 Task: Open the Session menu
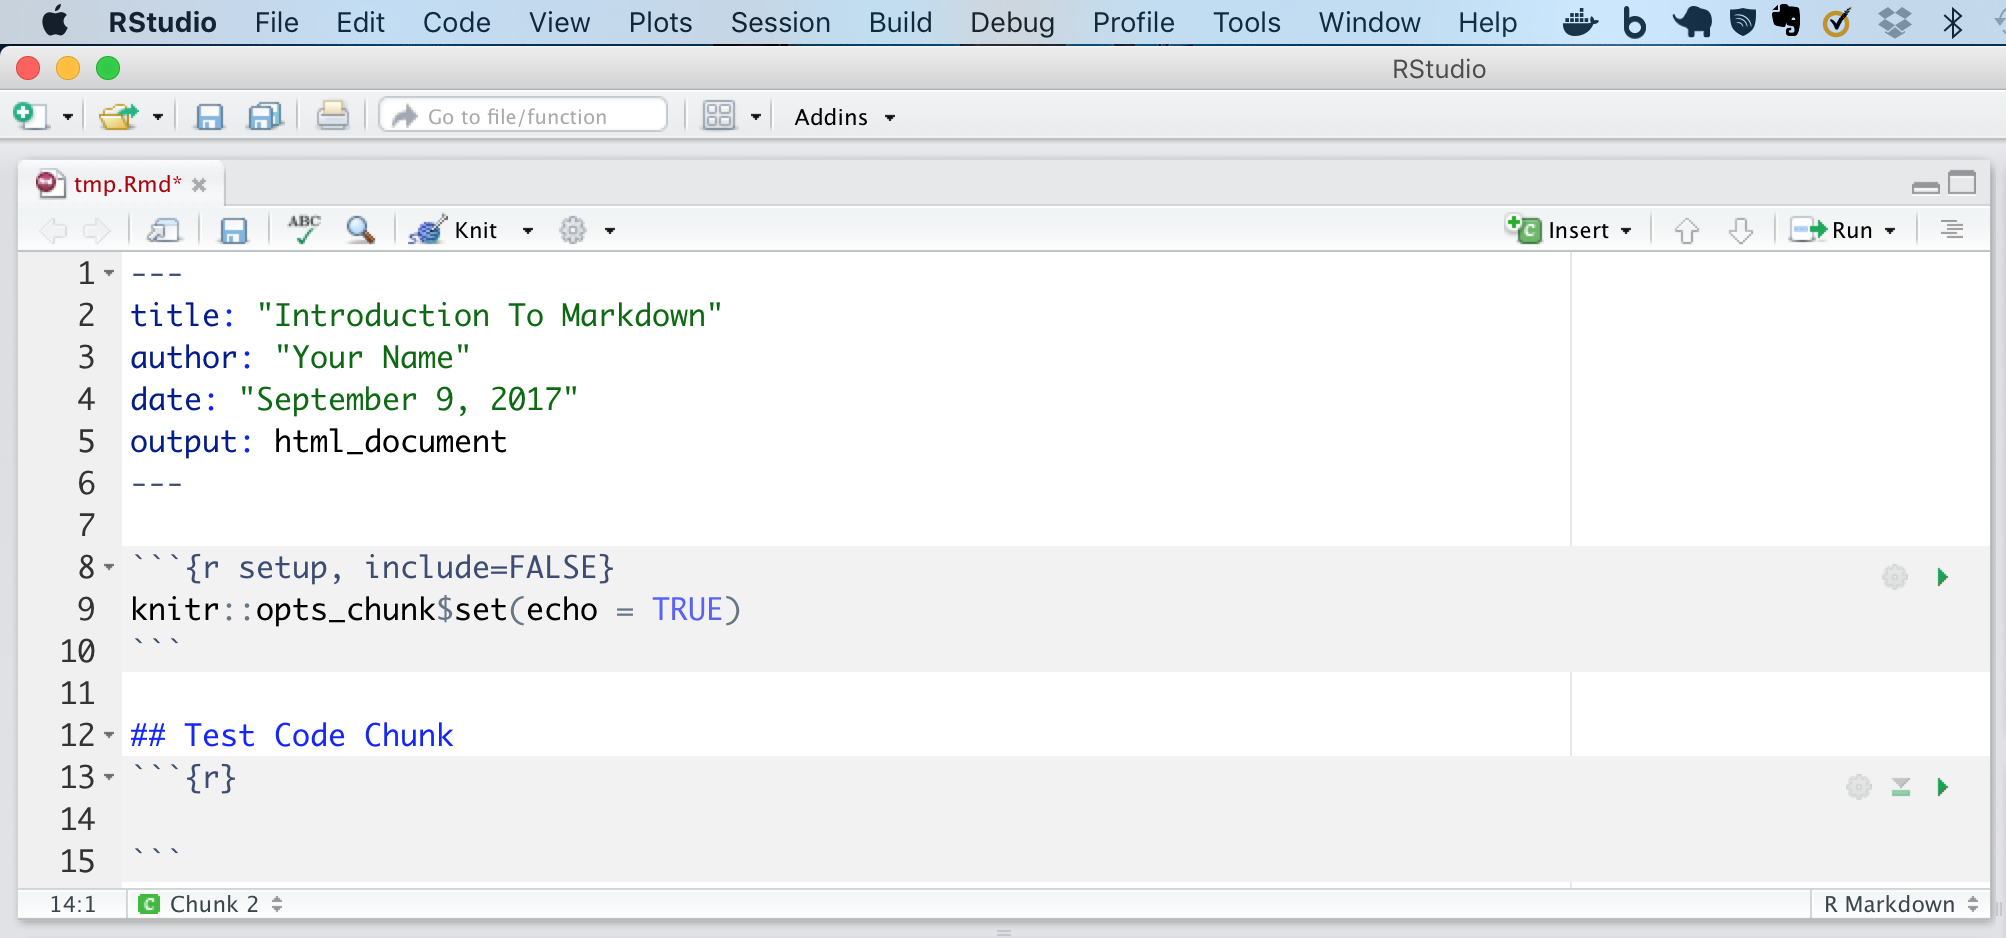pyautogui.click(x=780, y=22)
